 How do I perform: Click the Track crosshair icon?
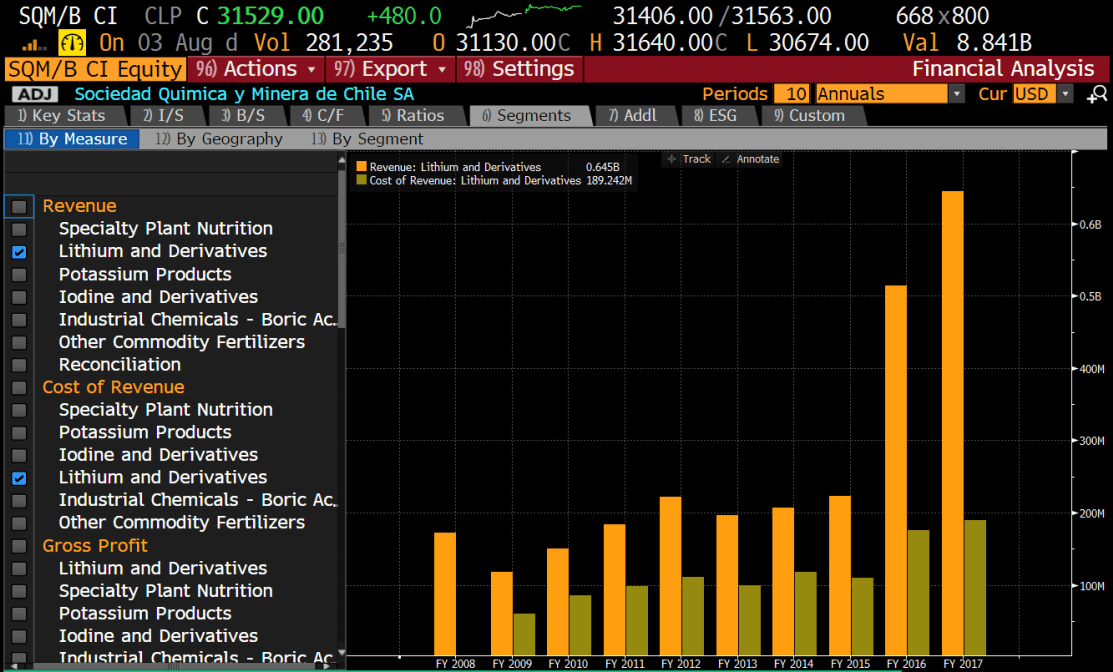pos(671,159)
